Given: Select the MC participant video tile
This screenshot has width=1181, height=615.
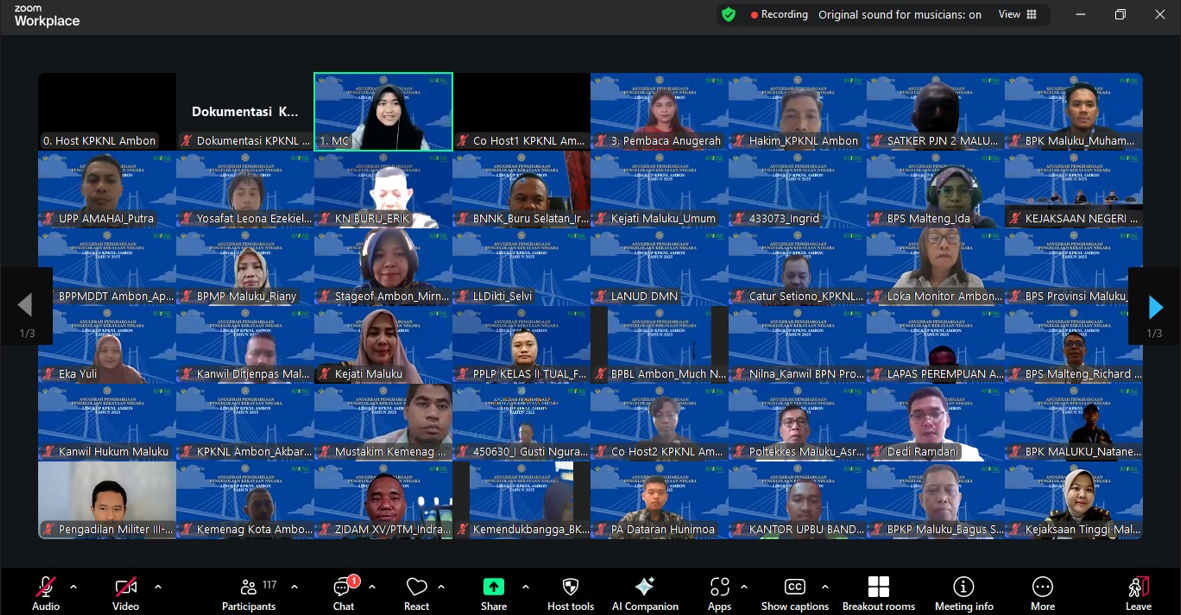Looking at the screenshot, I should (383, 111).
